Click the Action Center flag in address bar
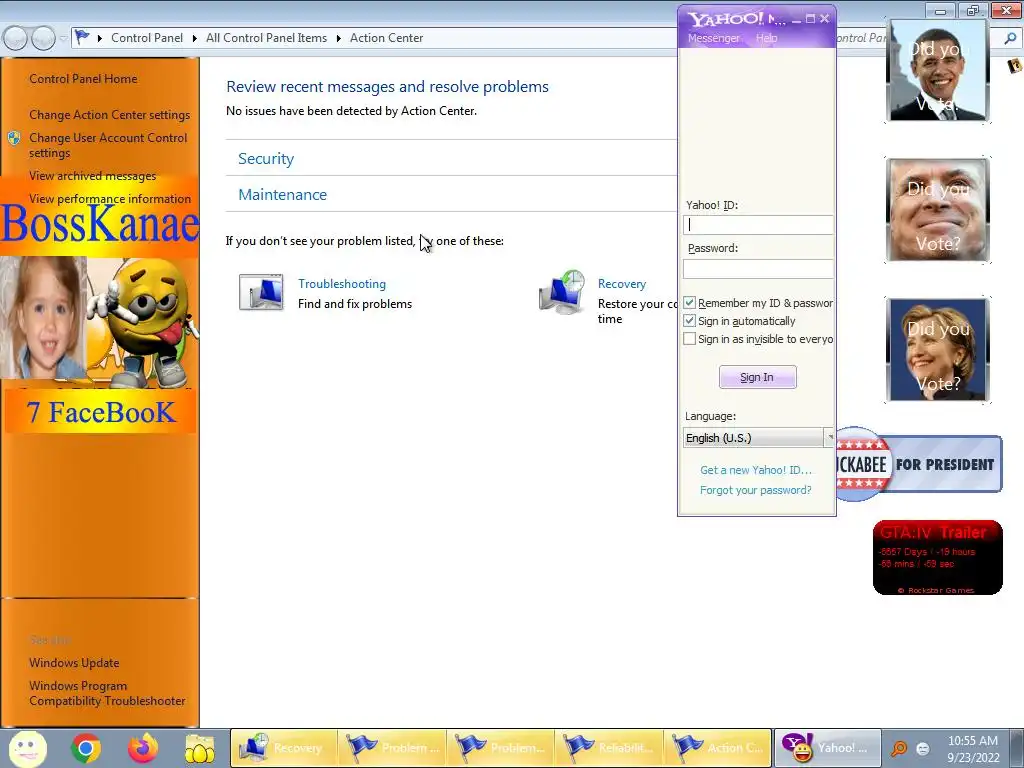The height and width of the screenshot is (768, 1024). click(x=82, y=37)
